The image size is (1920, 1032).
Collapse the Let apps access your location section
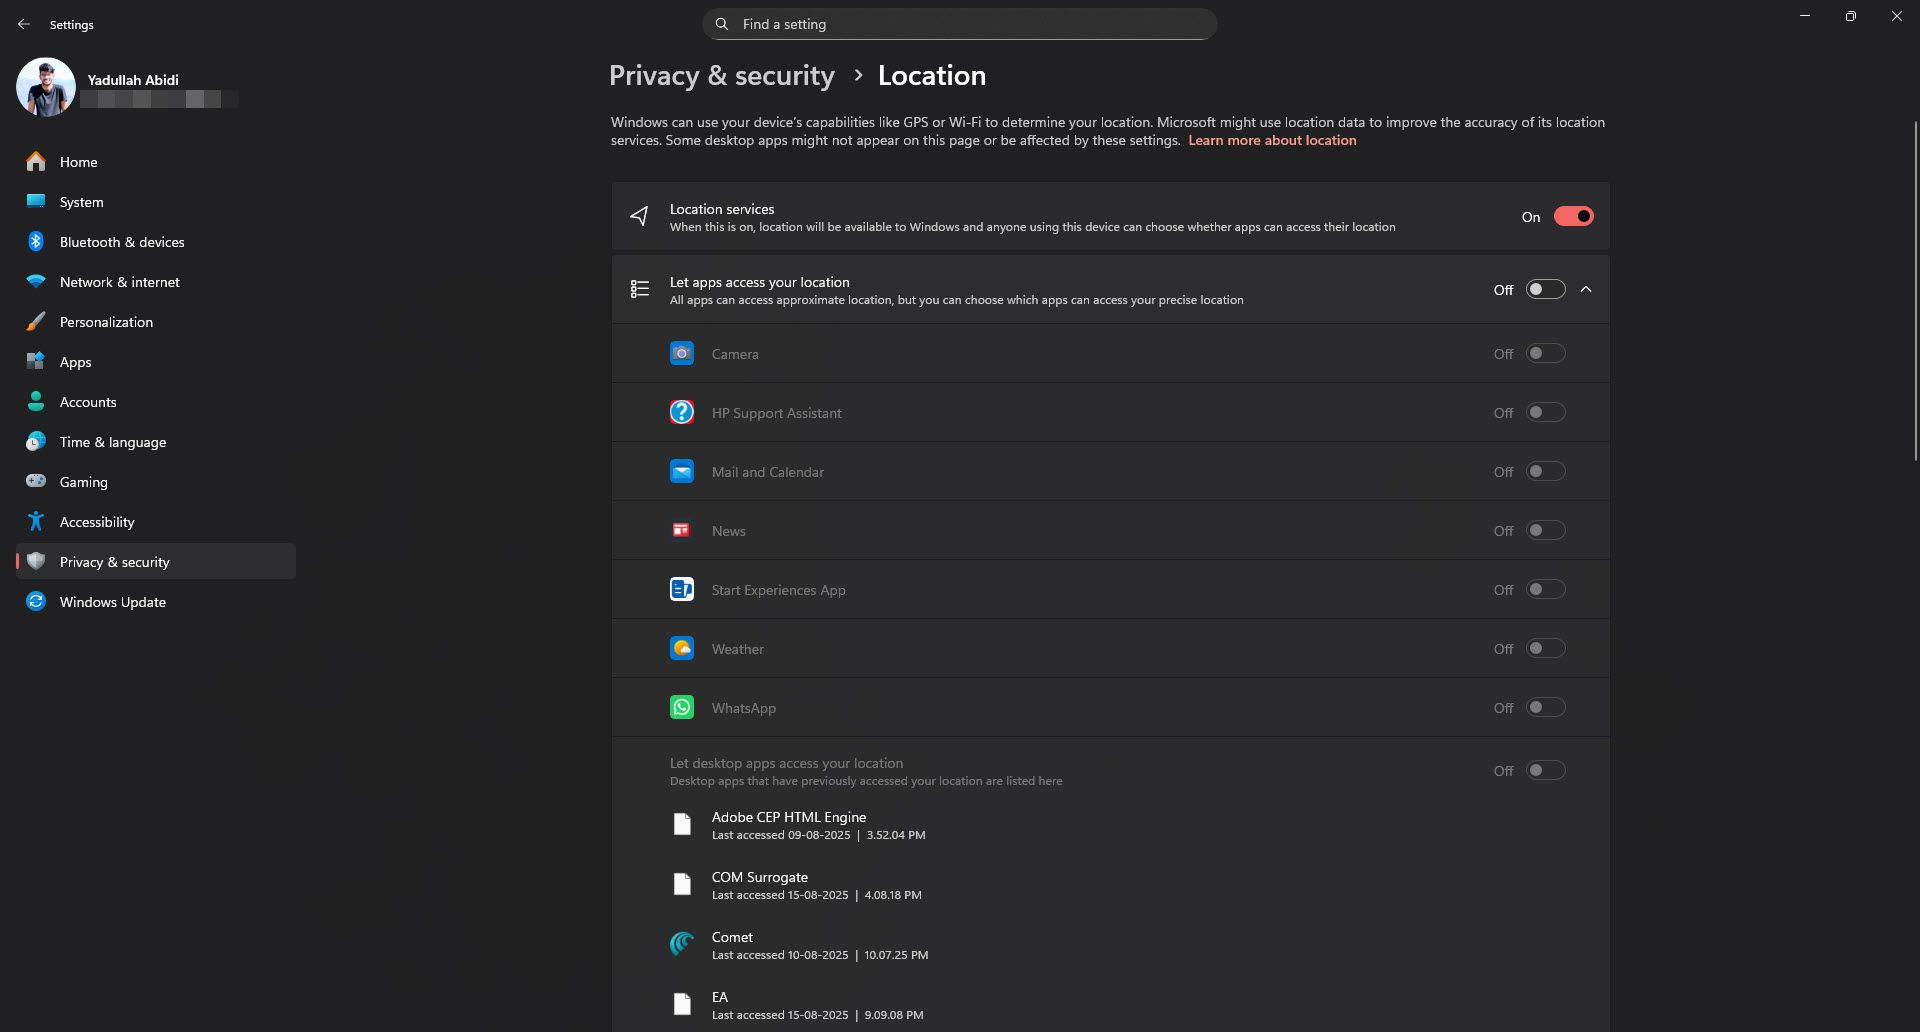1586,289
